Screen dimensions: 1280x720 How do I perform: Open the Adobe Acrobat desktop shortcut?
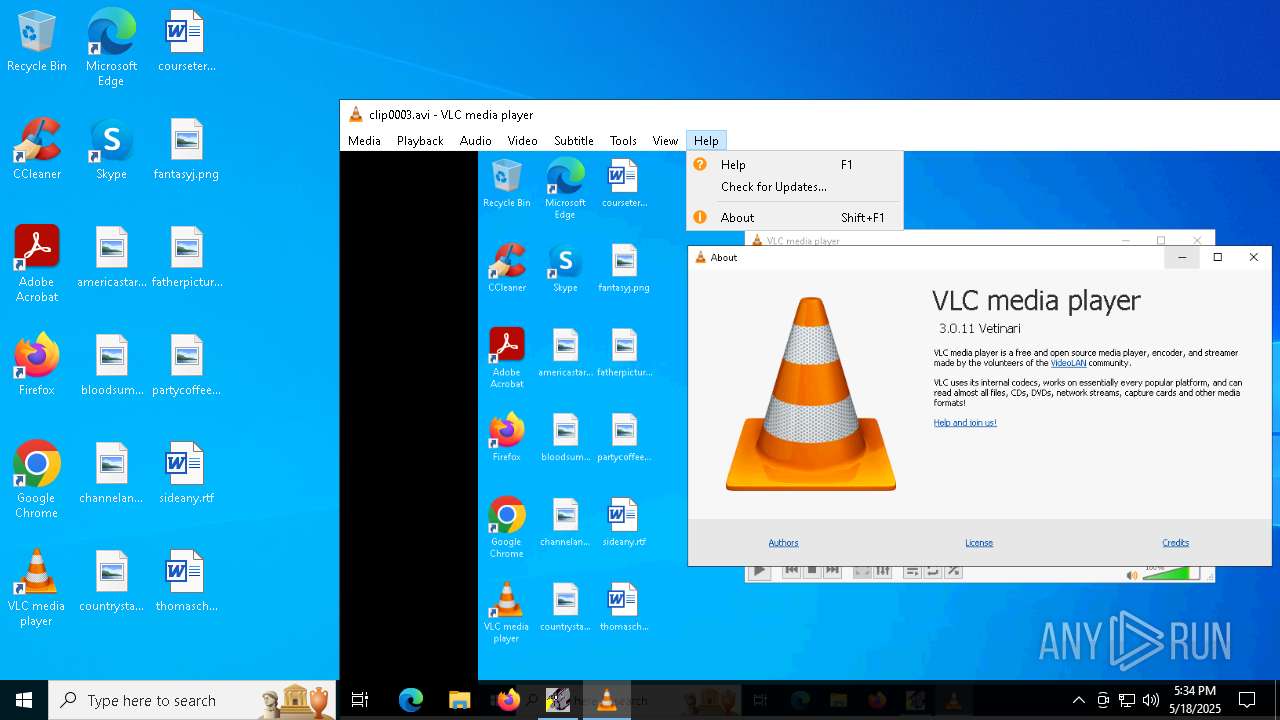point(37,264)
